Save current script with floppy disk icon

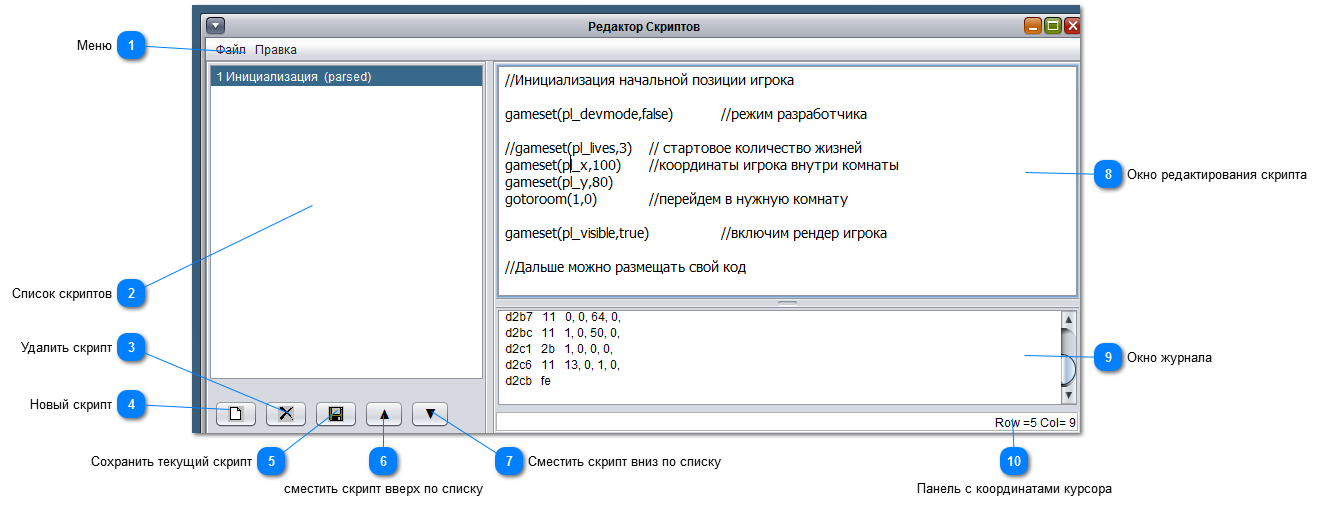336,414
